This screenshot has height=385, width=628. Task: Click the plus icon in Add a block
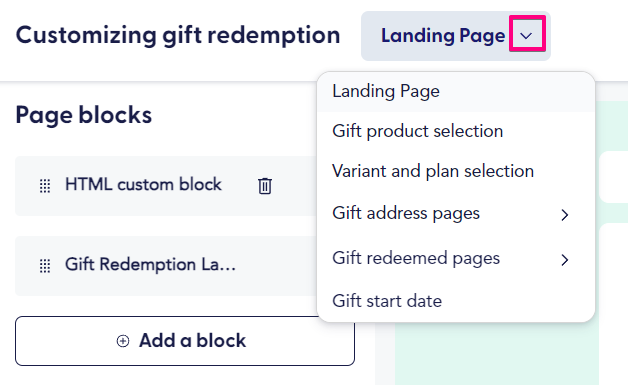[x=123, y=341]
